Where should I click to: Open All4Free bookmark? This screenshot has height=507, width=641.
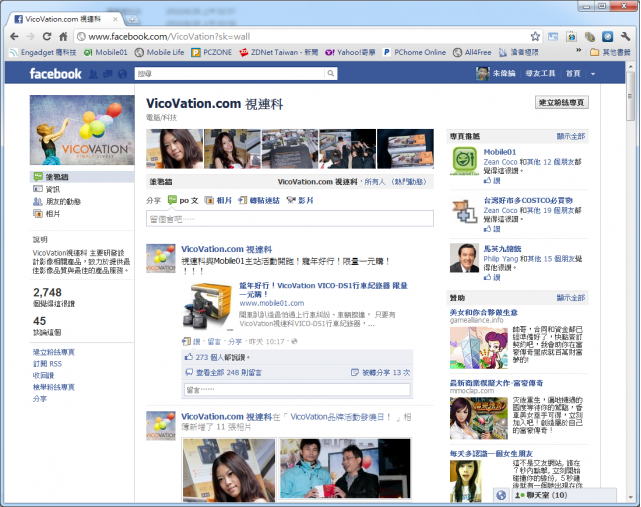point(472,52)
